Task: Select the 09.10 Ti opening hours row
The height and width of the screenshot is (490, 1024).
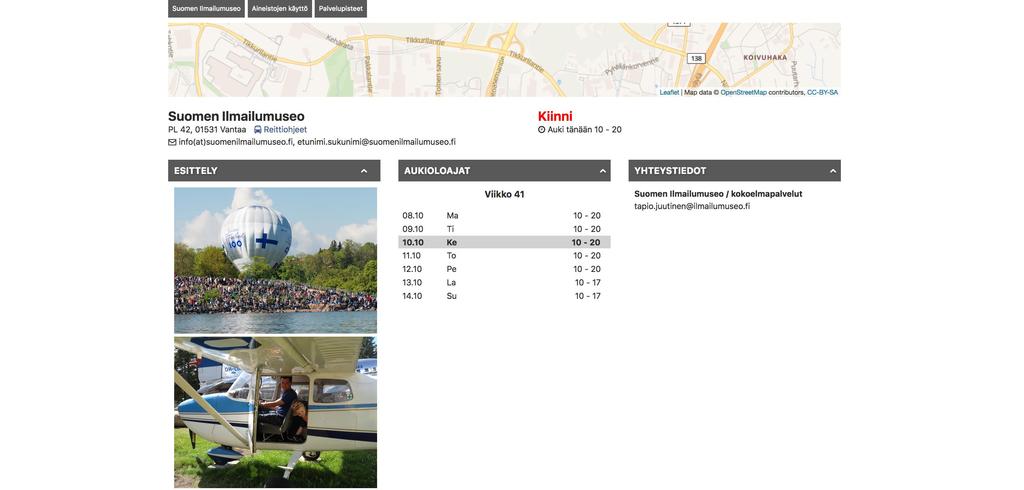Action: (504, 229)
